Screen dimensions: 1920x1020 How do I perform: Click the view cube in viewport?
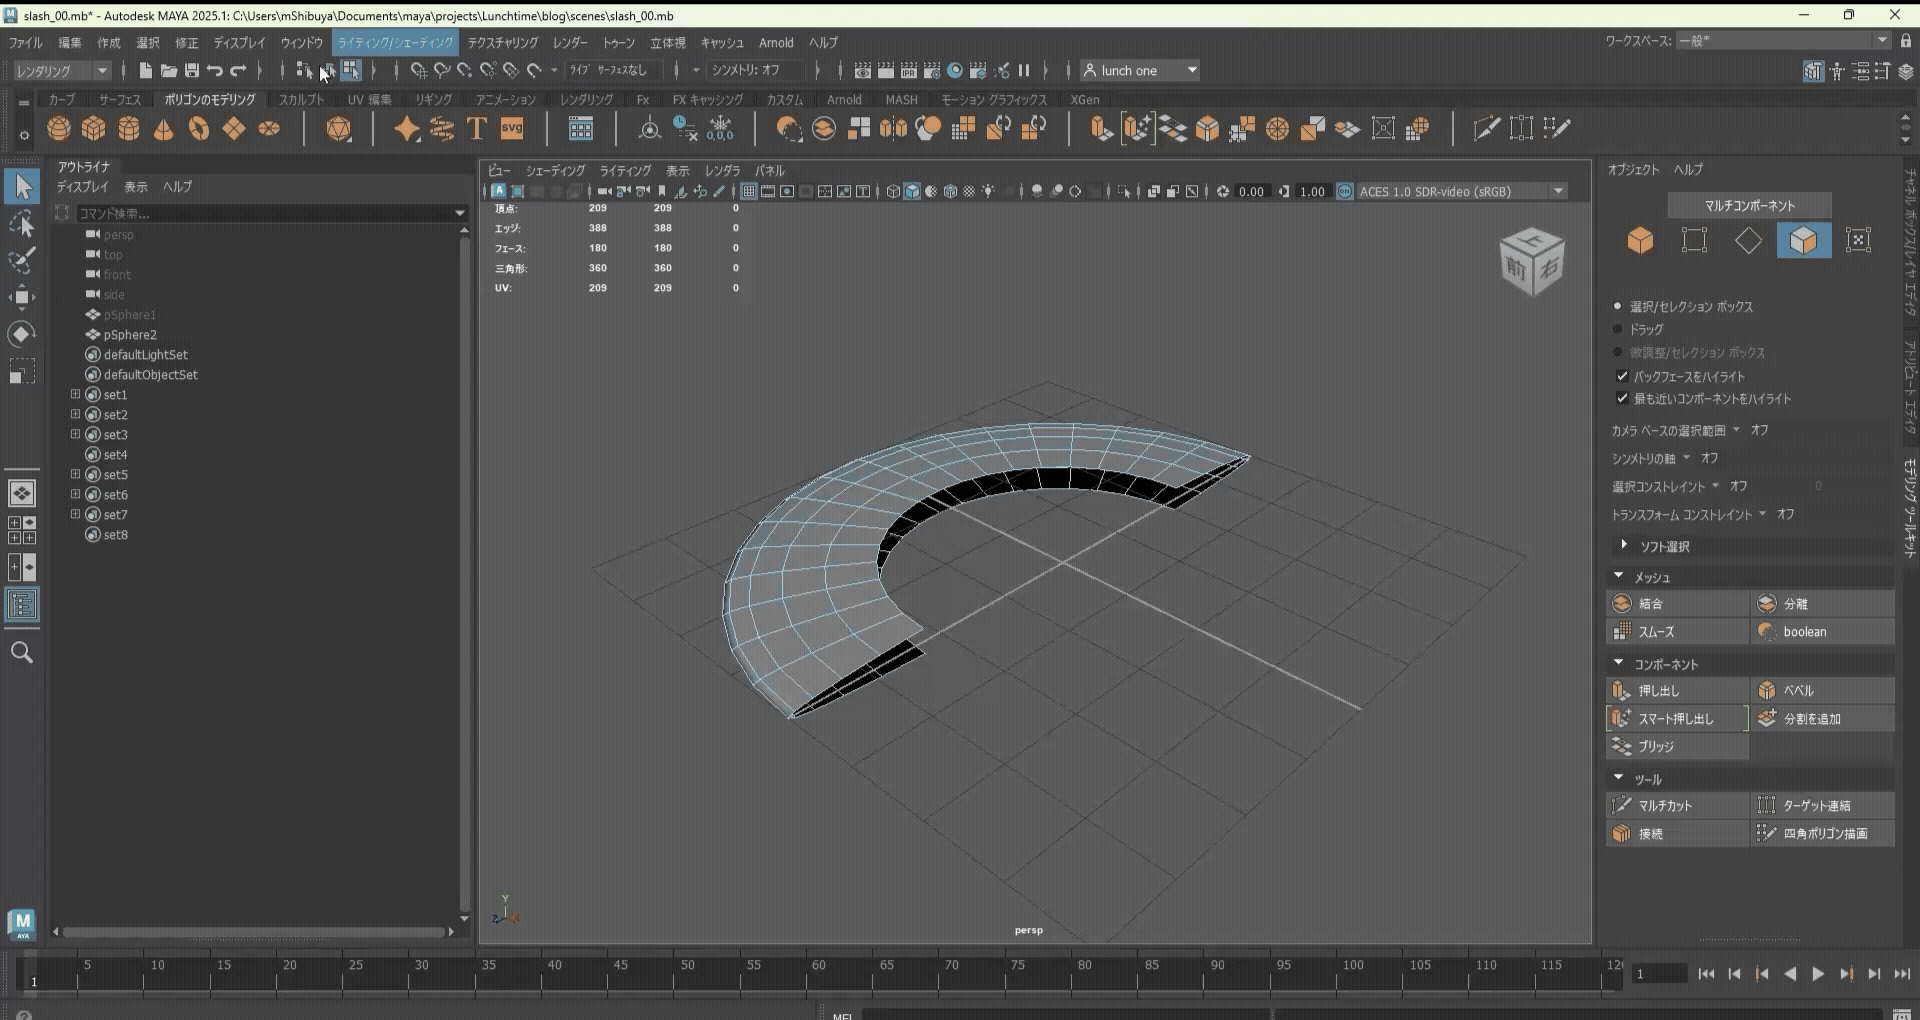point(1531,262)
